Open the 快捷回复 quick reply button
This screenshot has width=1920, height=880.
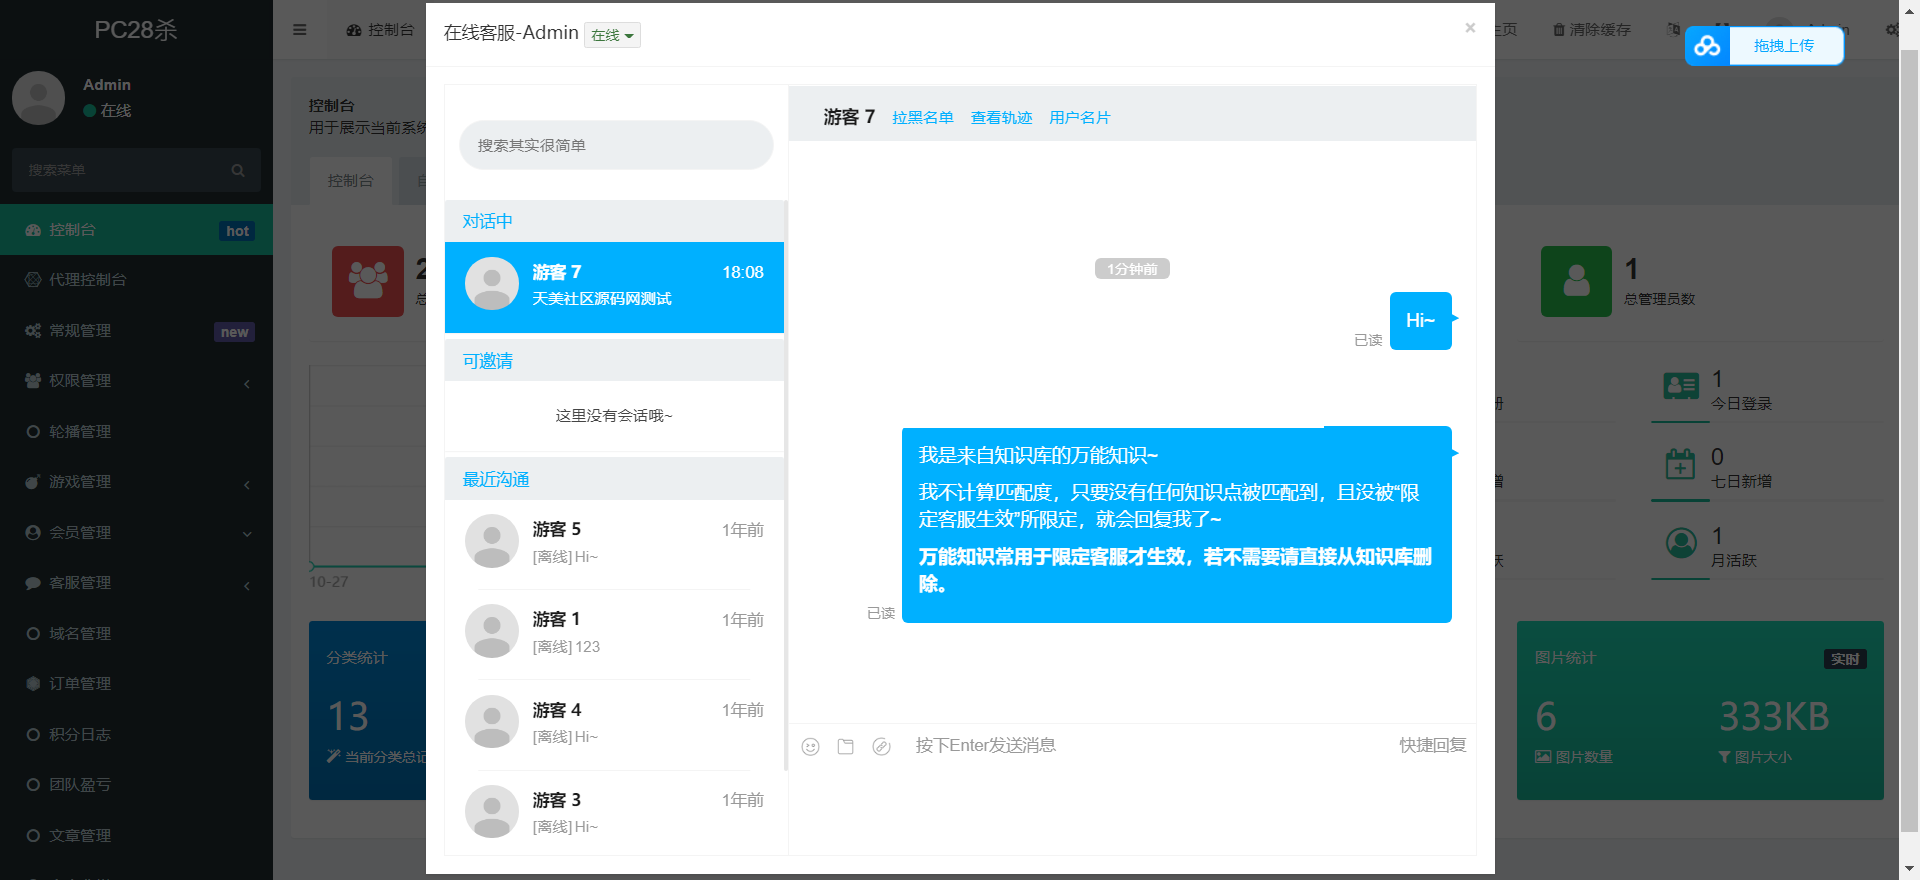click(1432, 745)
